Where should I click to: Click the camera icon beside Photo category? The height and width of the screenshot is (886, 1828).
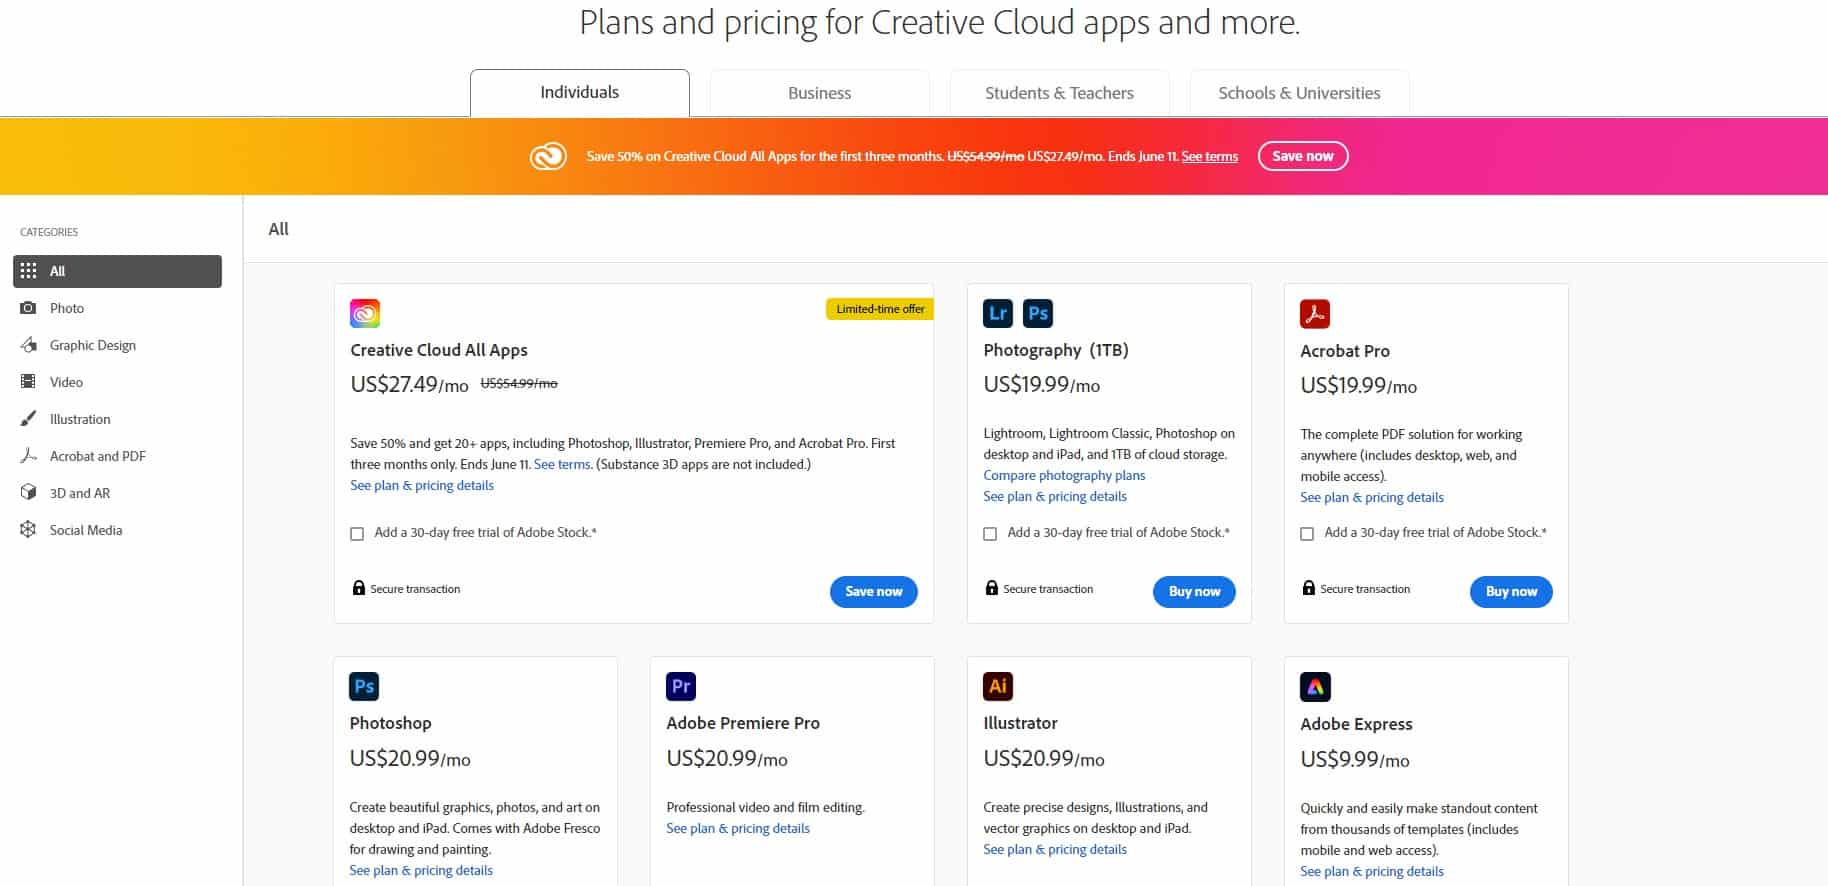pyautogui.click(x=28, y=308)
